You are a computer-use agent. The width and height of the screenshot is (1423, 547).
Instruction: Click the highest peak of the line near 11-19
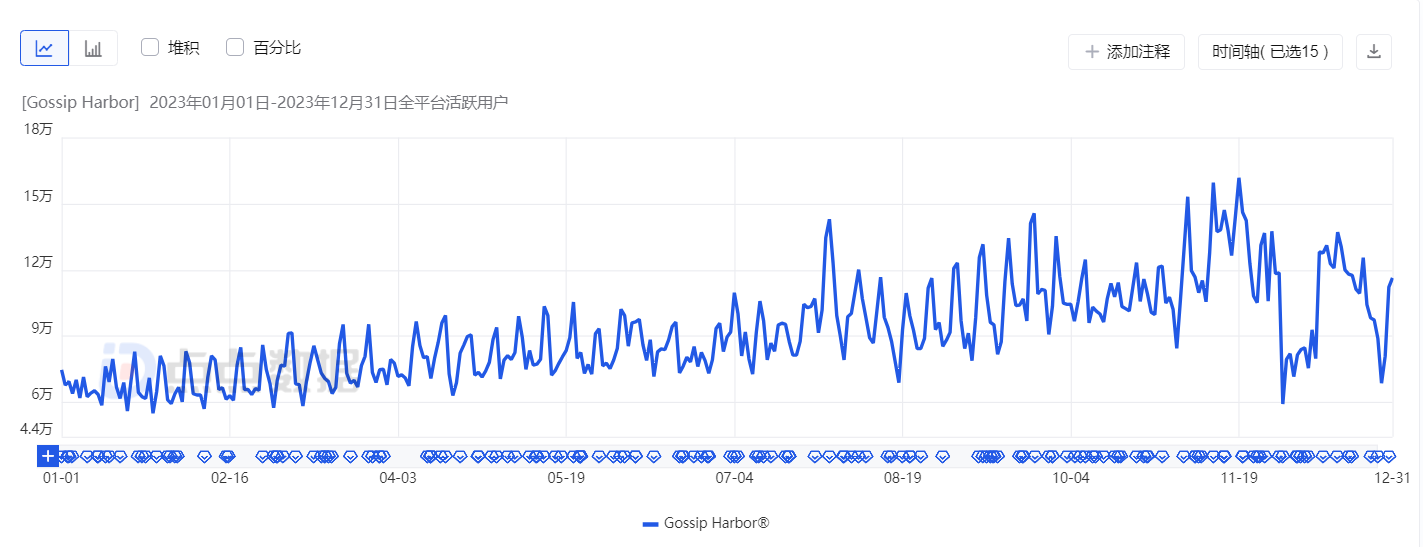(1239, 180)
